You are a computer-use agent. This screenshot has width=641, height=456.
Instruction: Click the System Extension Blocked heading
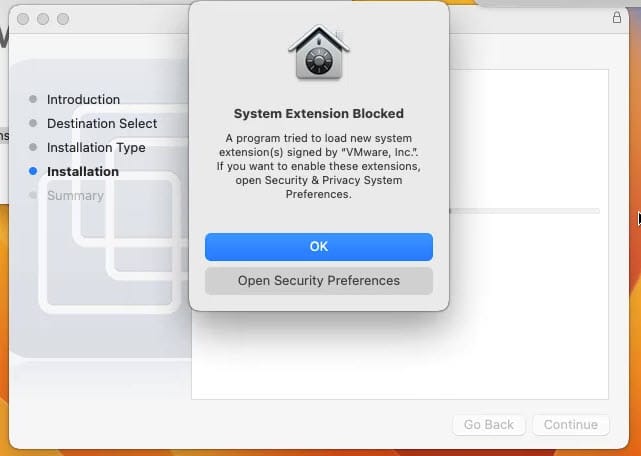(319, 113)
